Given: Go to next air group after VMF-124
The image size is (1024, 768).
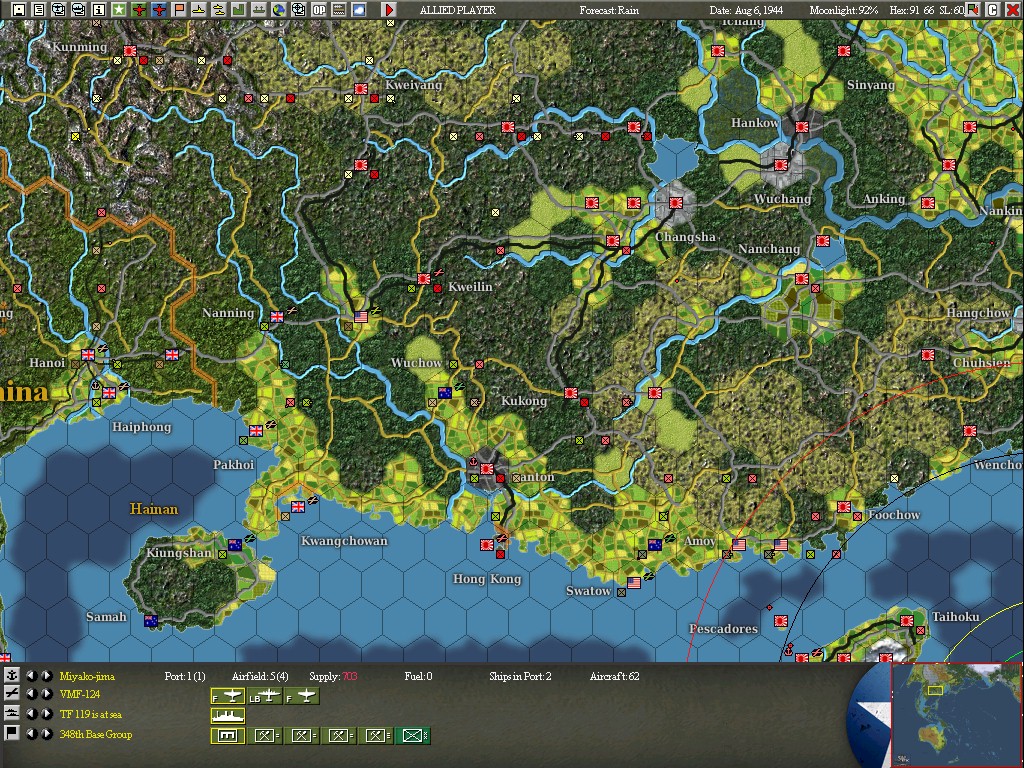Looking at the screenshot, I should pyautogui.click(x=47, y=694).
